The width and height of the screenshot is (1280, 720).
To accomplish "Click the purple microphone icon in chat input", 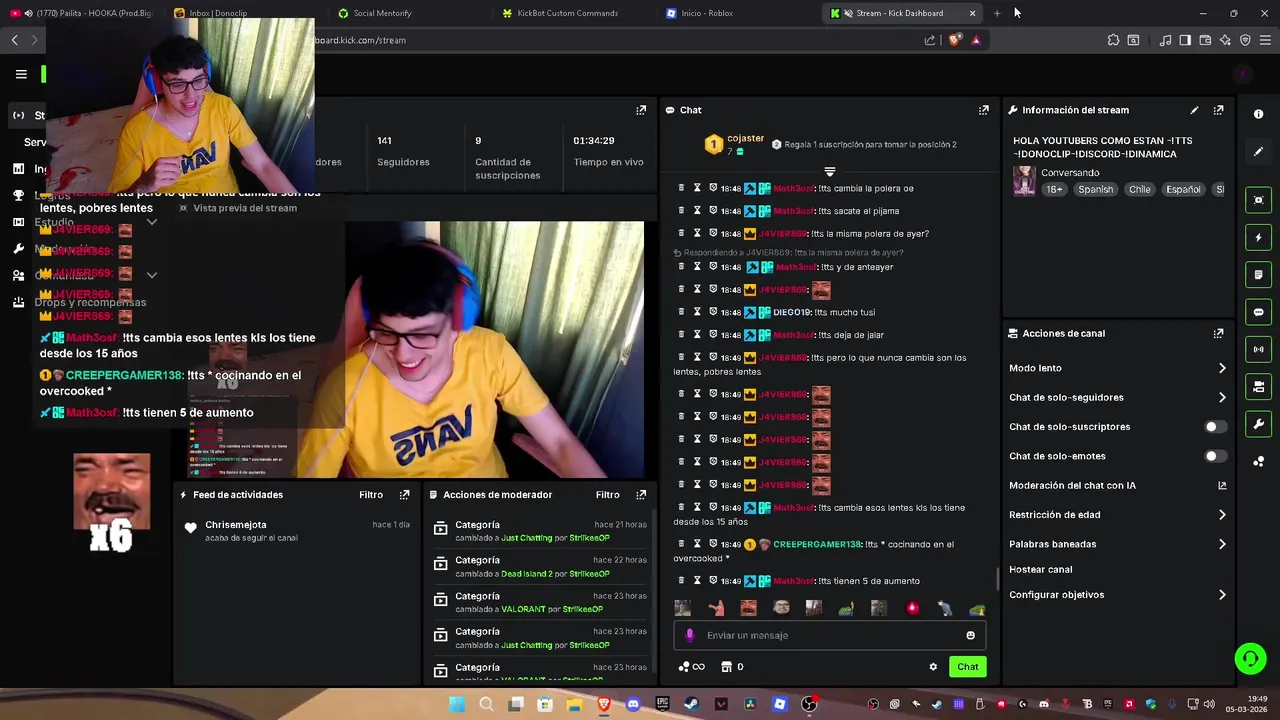I will 690,636.
